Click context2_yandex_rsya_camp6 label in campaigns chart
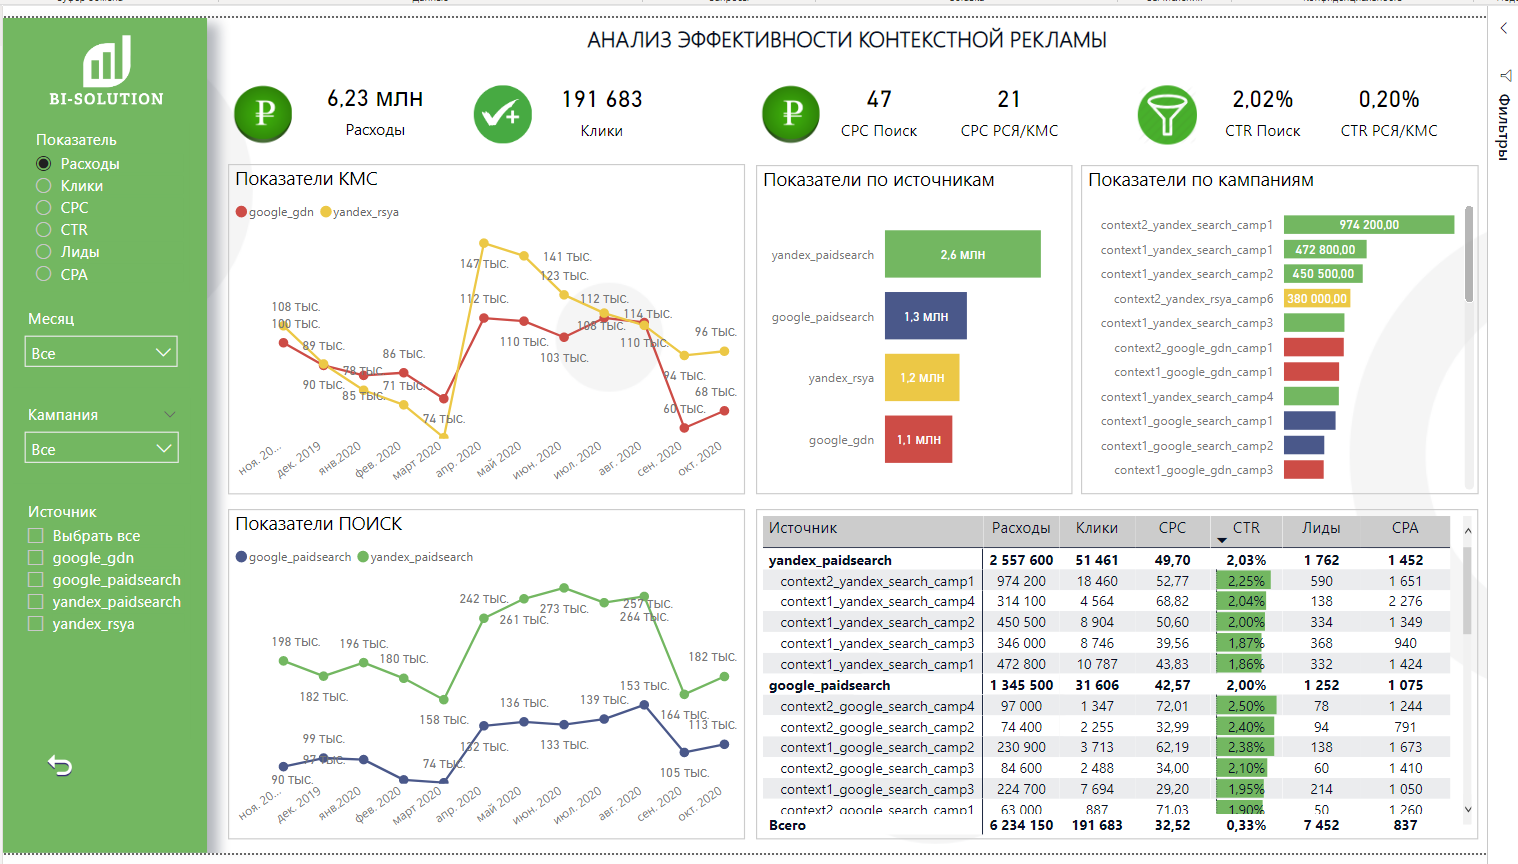Viewport: 1518px width, 864px height. point(1193,298)
